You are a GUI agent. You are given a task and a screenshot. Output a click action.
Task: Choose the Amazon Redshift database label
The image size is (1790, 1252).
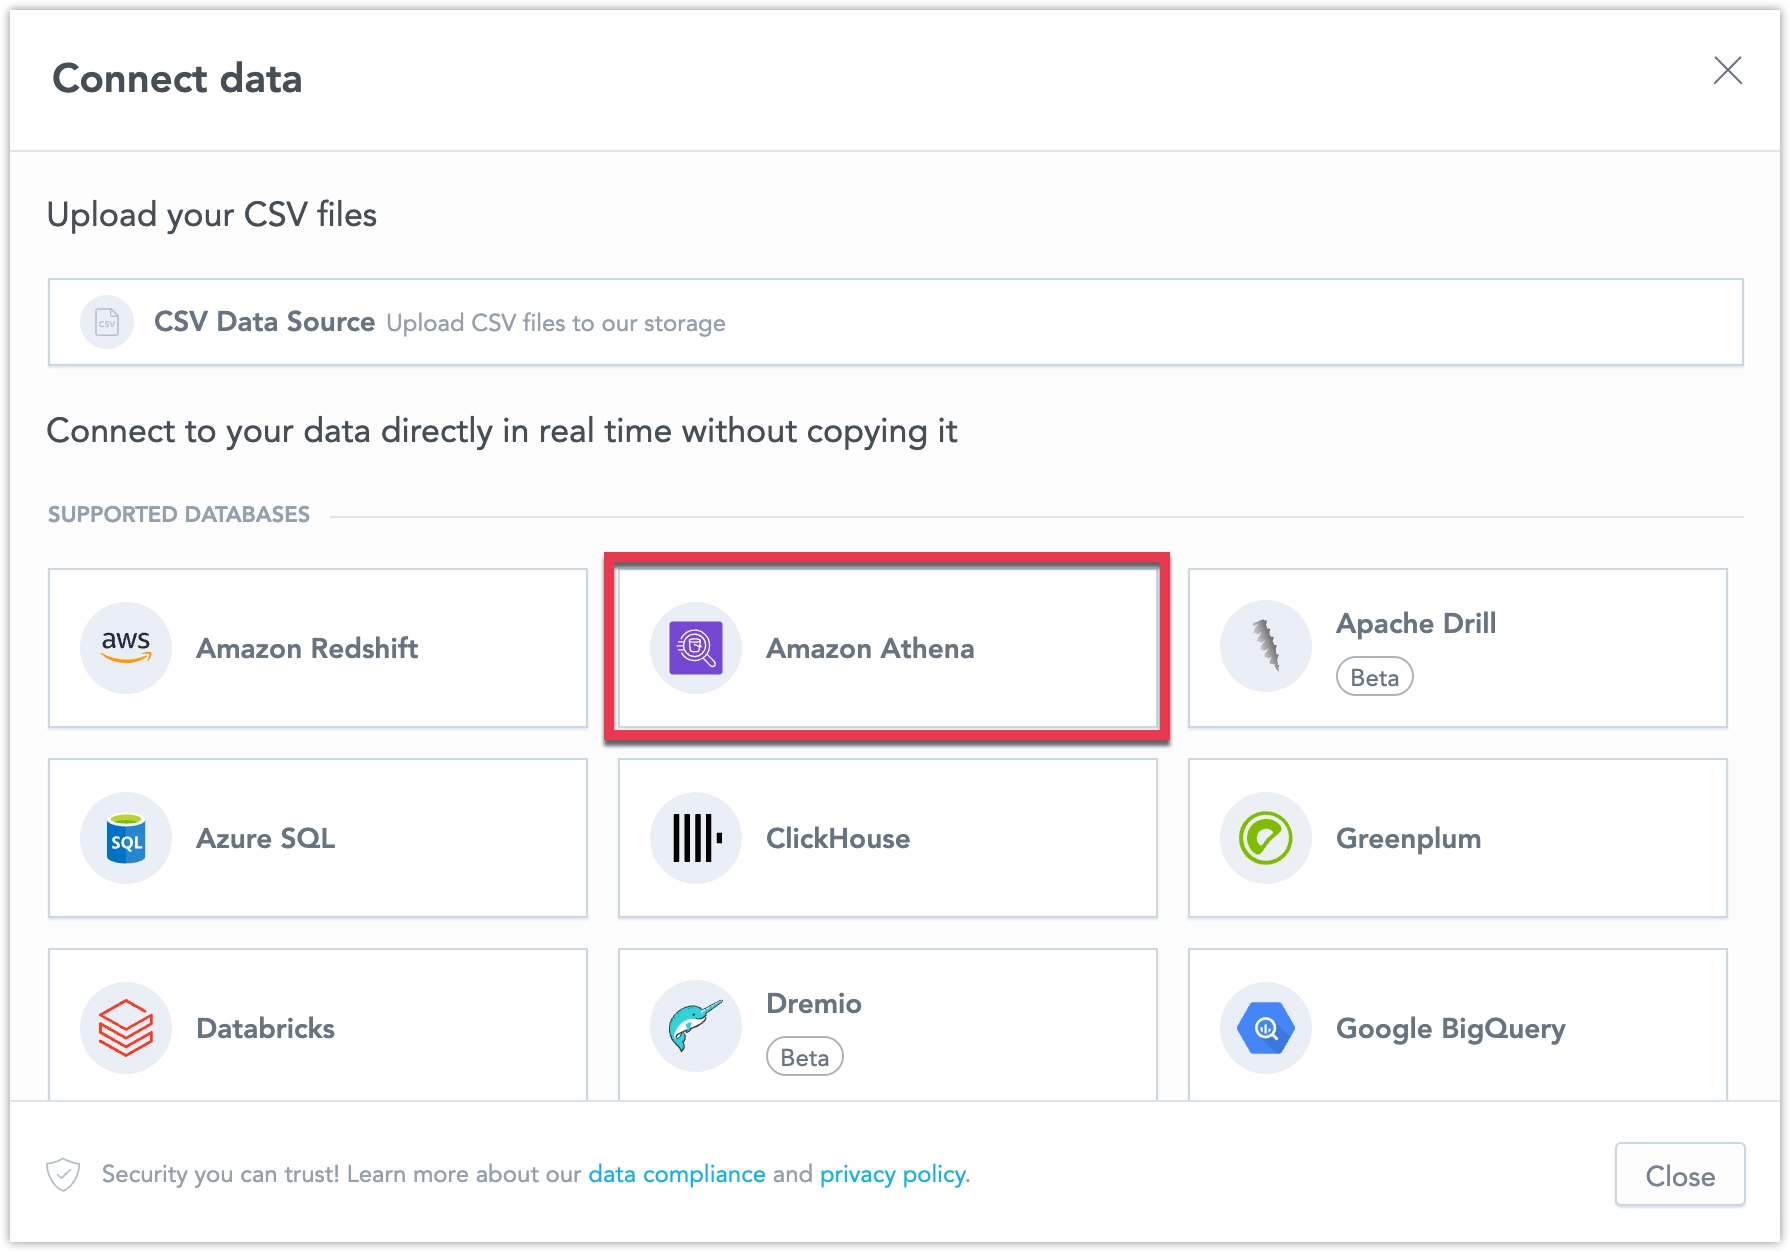(x=307, y=649)
